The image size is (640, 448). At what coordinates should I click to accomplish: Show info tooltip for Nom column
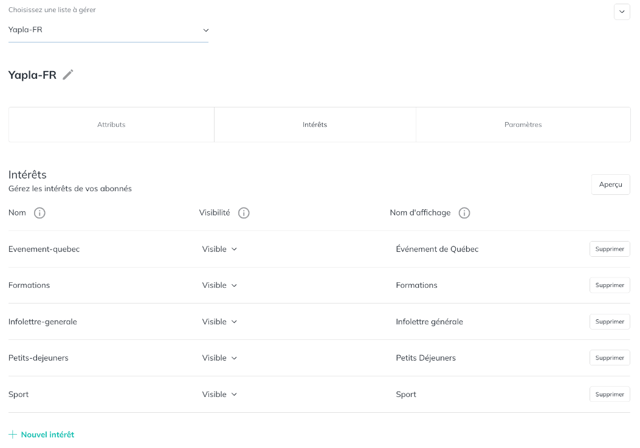(x=40, y=213)
